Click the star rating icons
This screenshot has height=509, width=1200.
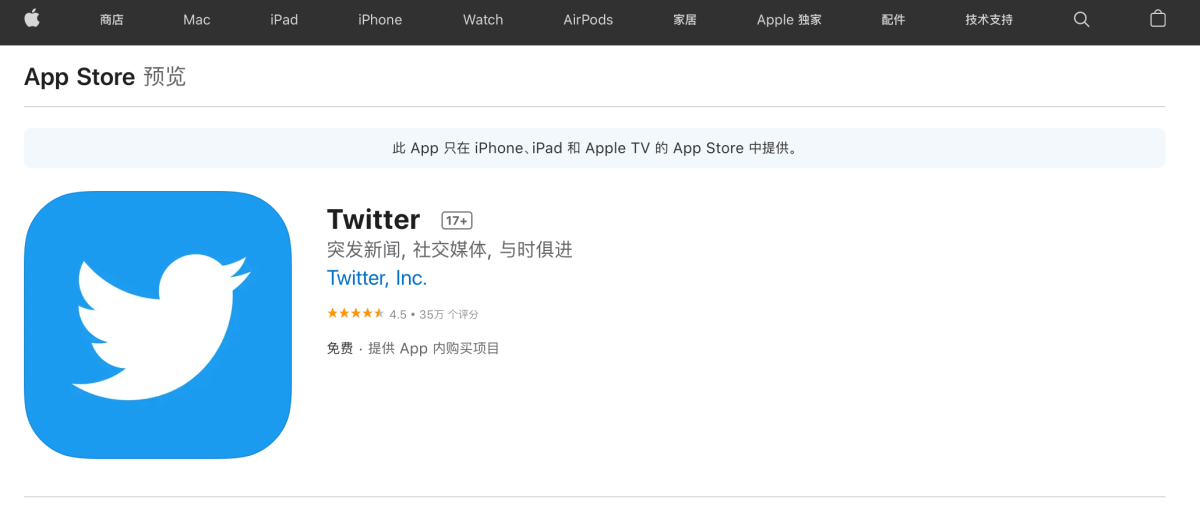coord(356,314)
